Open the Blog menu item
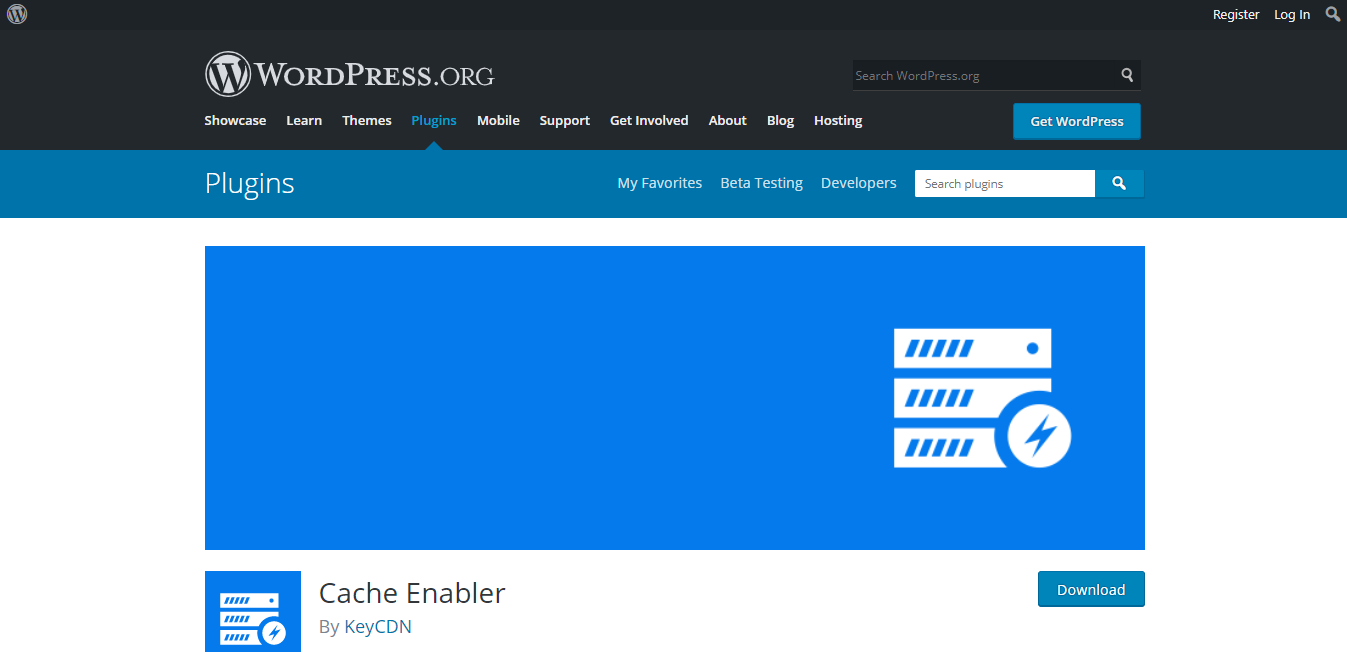Viewport: 1347px width, 652px height. (780, 120)
